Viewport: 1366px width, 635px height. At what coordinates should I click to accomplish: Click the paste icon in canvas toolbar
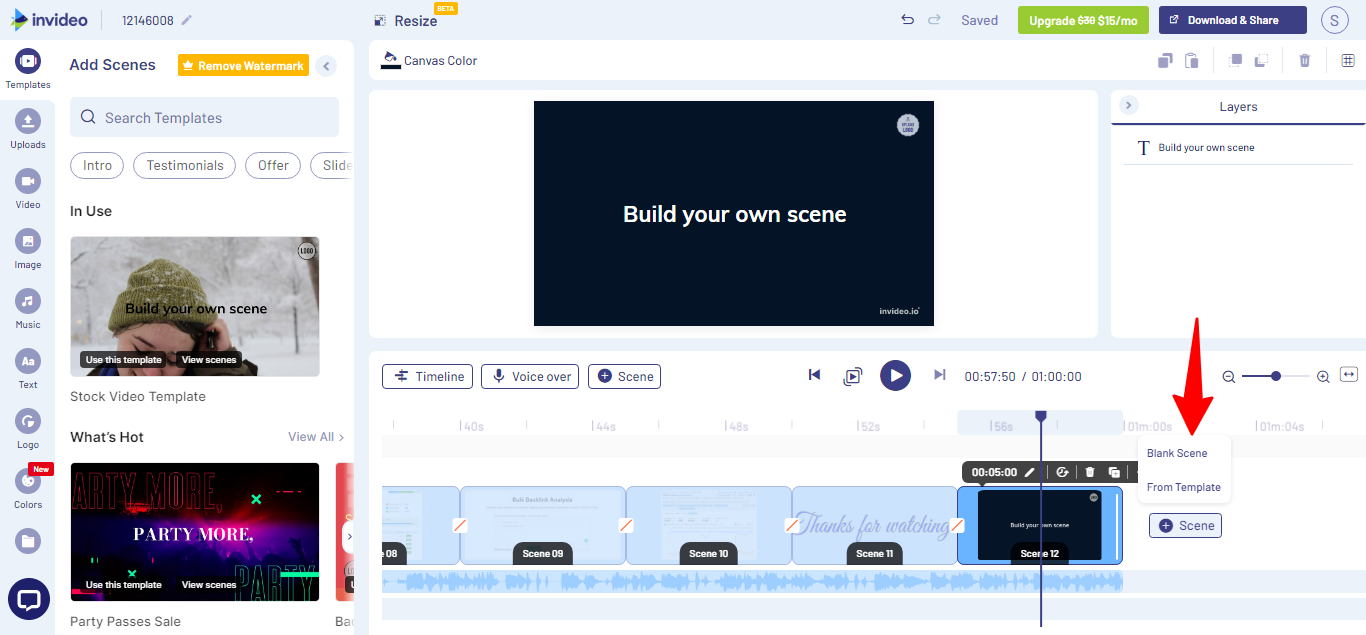1191,60
